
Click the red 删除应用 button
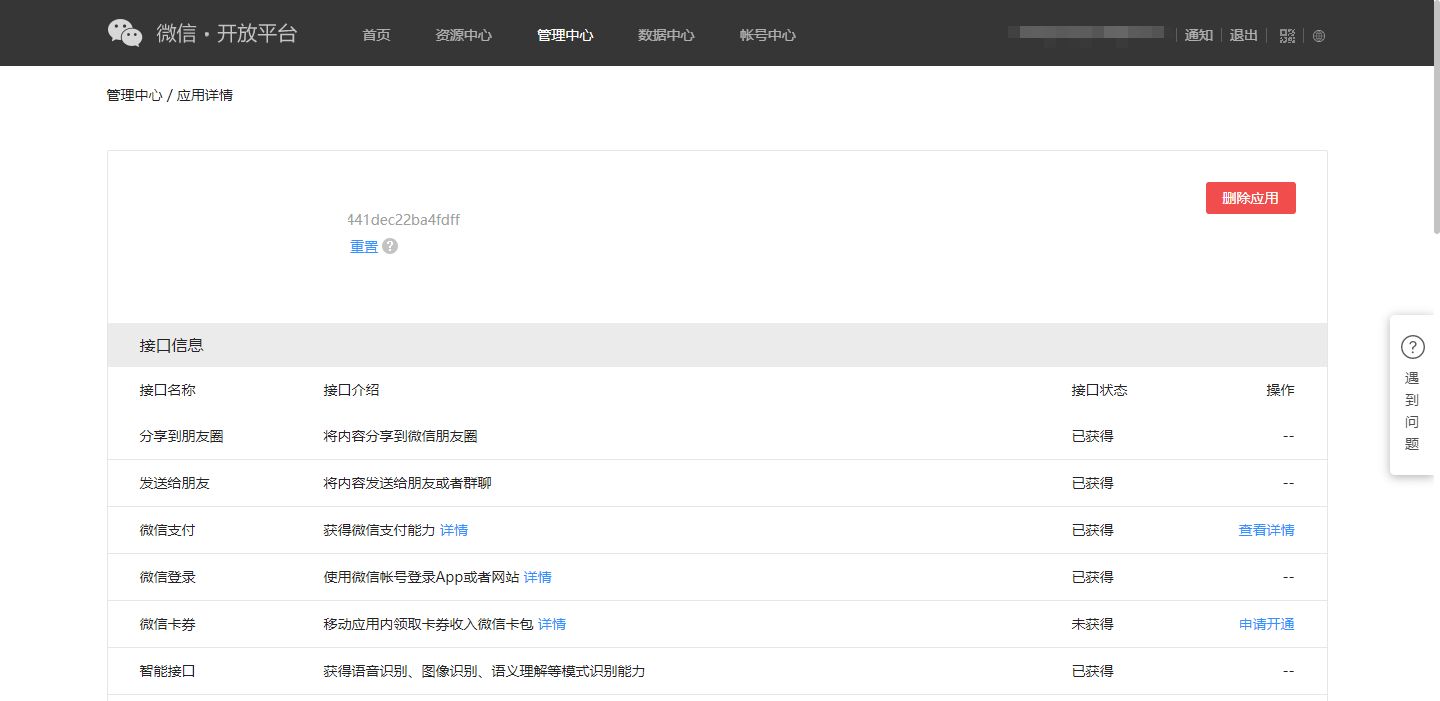(1250, 198)
